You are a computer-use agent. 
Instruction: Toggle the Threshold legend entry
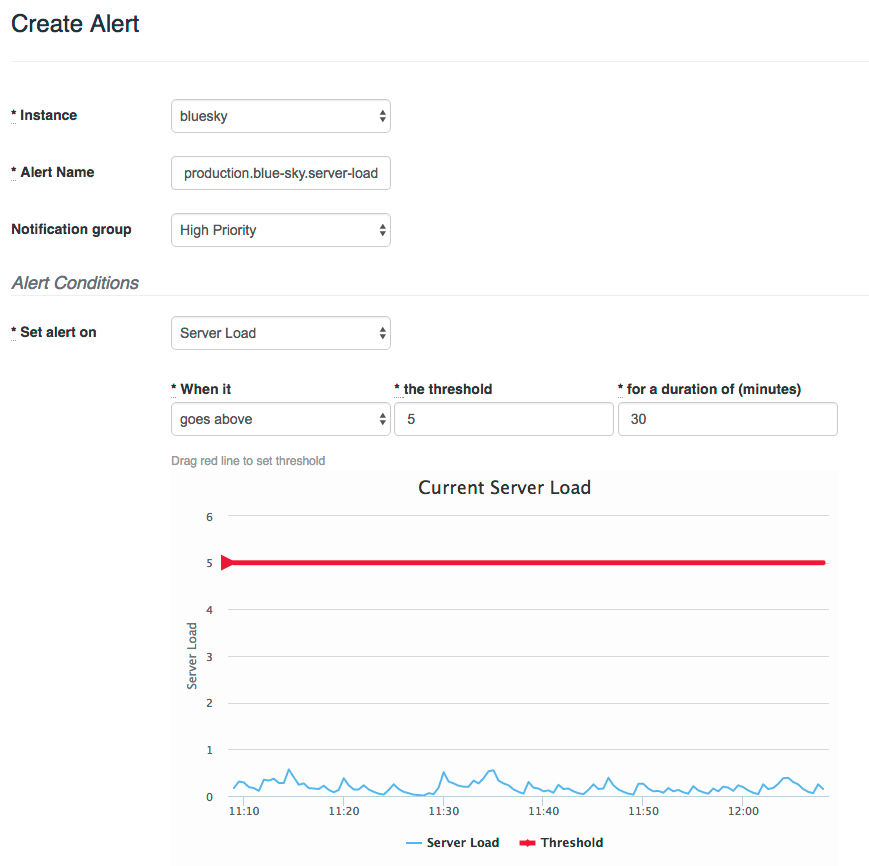(x=571, y=843)
